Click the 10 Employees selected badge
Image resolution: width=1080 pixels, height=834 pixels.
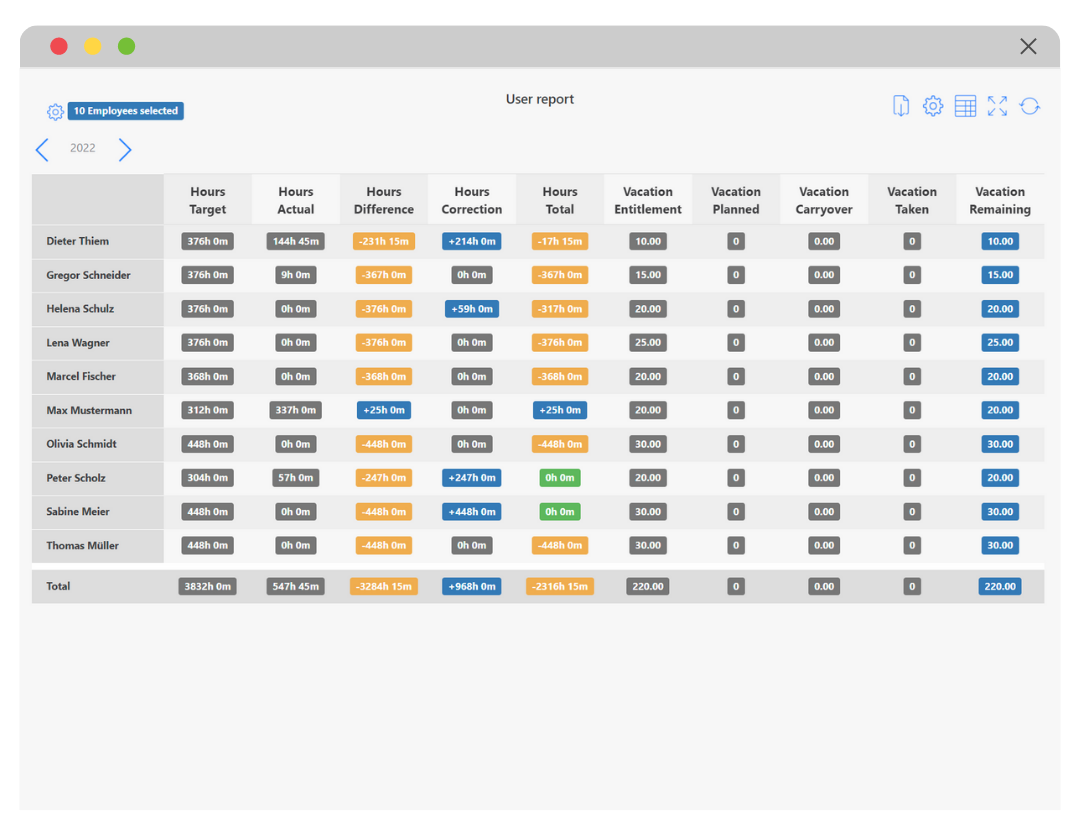[126, 111]
